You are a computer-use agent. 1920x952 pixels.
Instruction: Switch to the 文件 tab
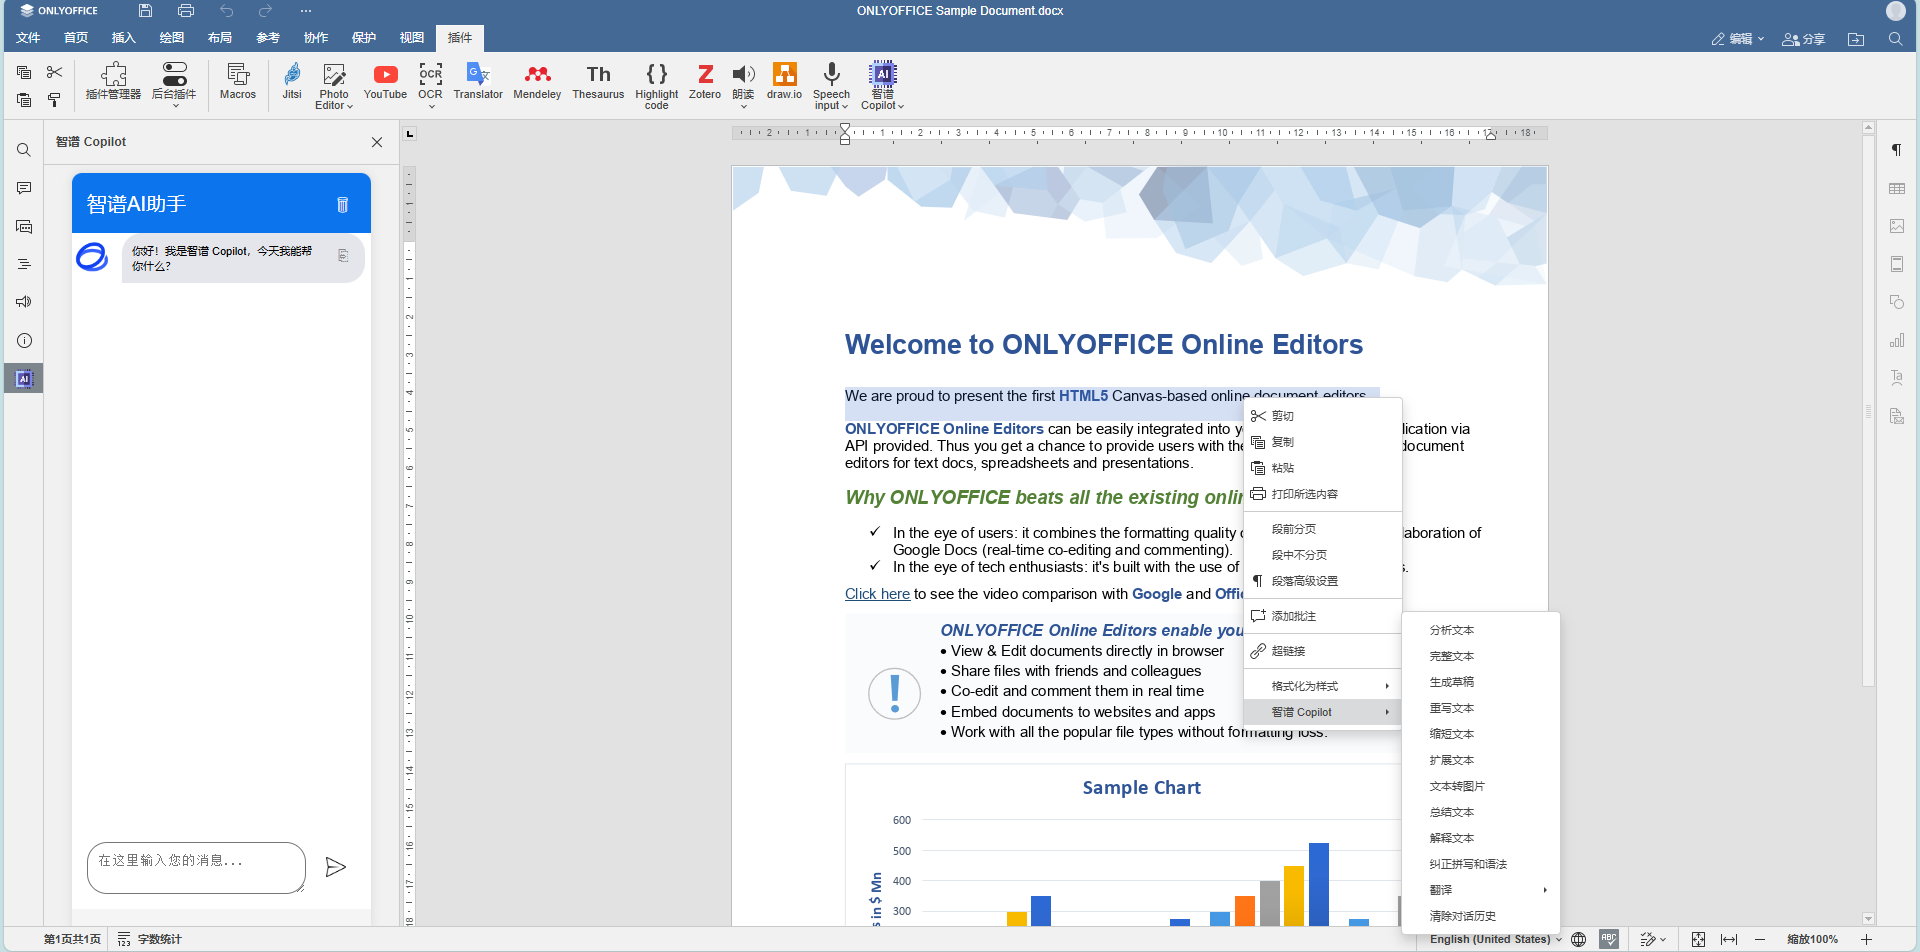click(28, 38)
